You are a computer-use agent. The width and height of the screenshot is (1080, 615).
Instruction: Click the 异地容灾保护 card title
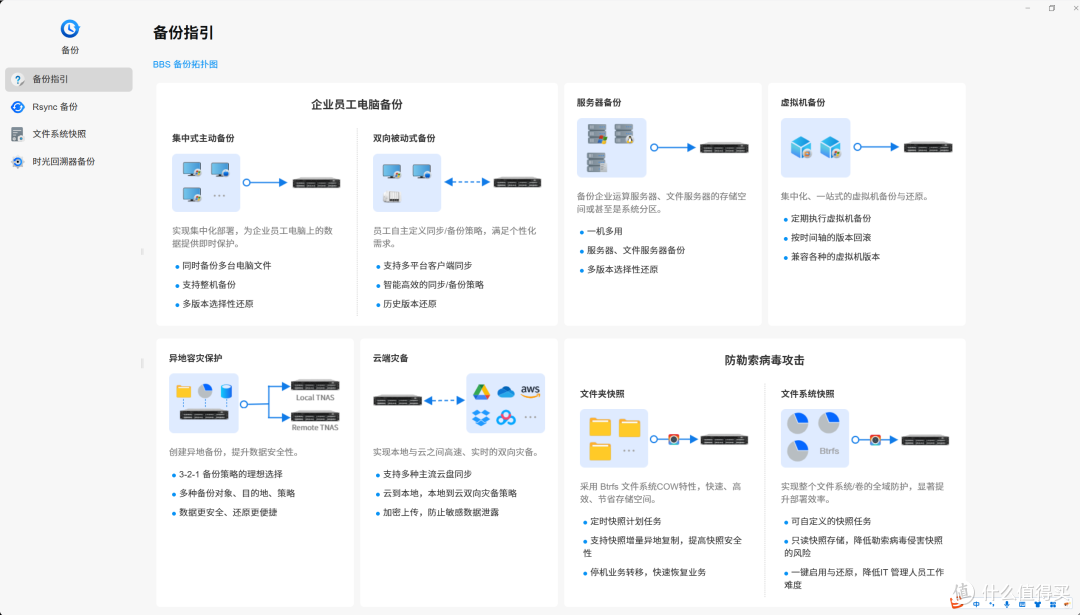tap(196, 358)
